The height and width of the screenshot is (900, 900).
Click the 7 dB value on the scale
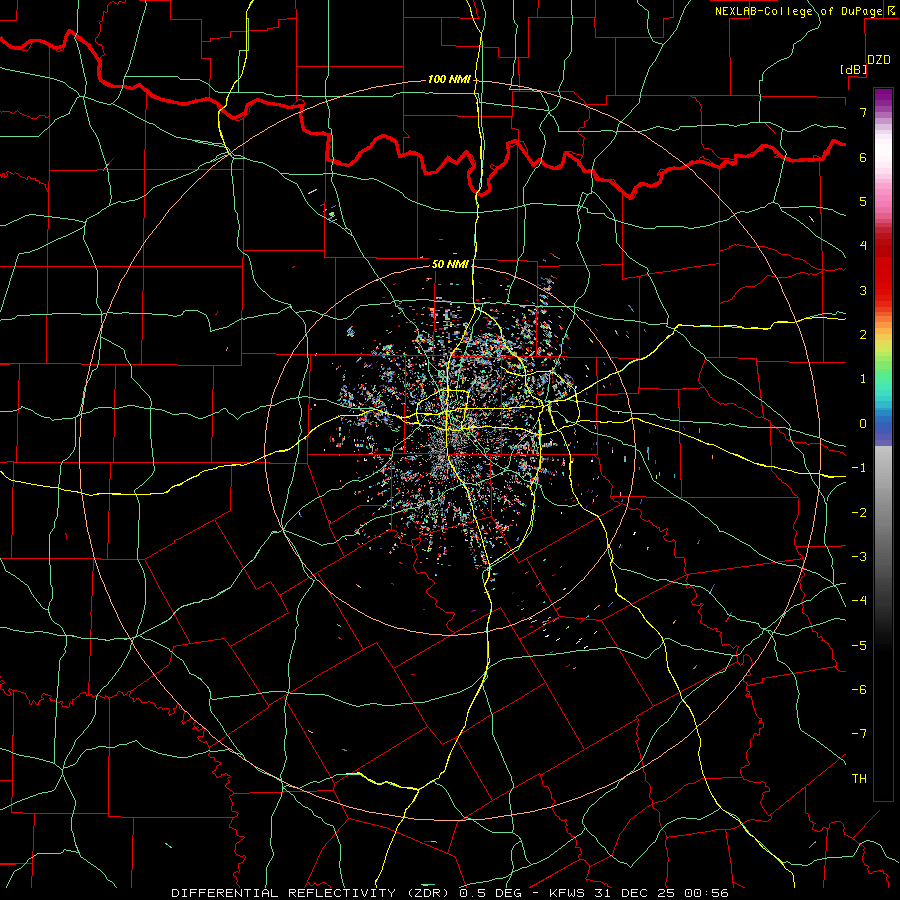point(863,112)
